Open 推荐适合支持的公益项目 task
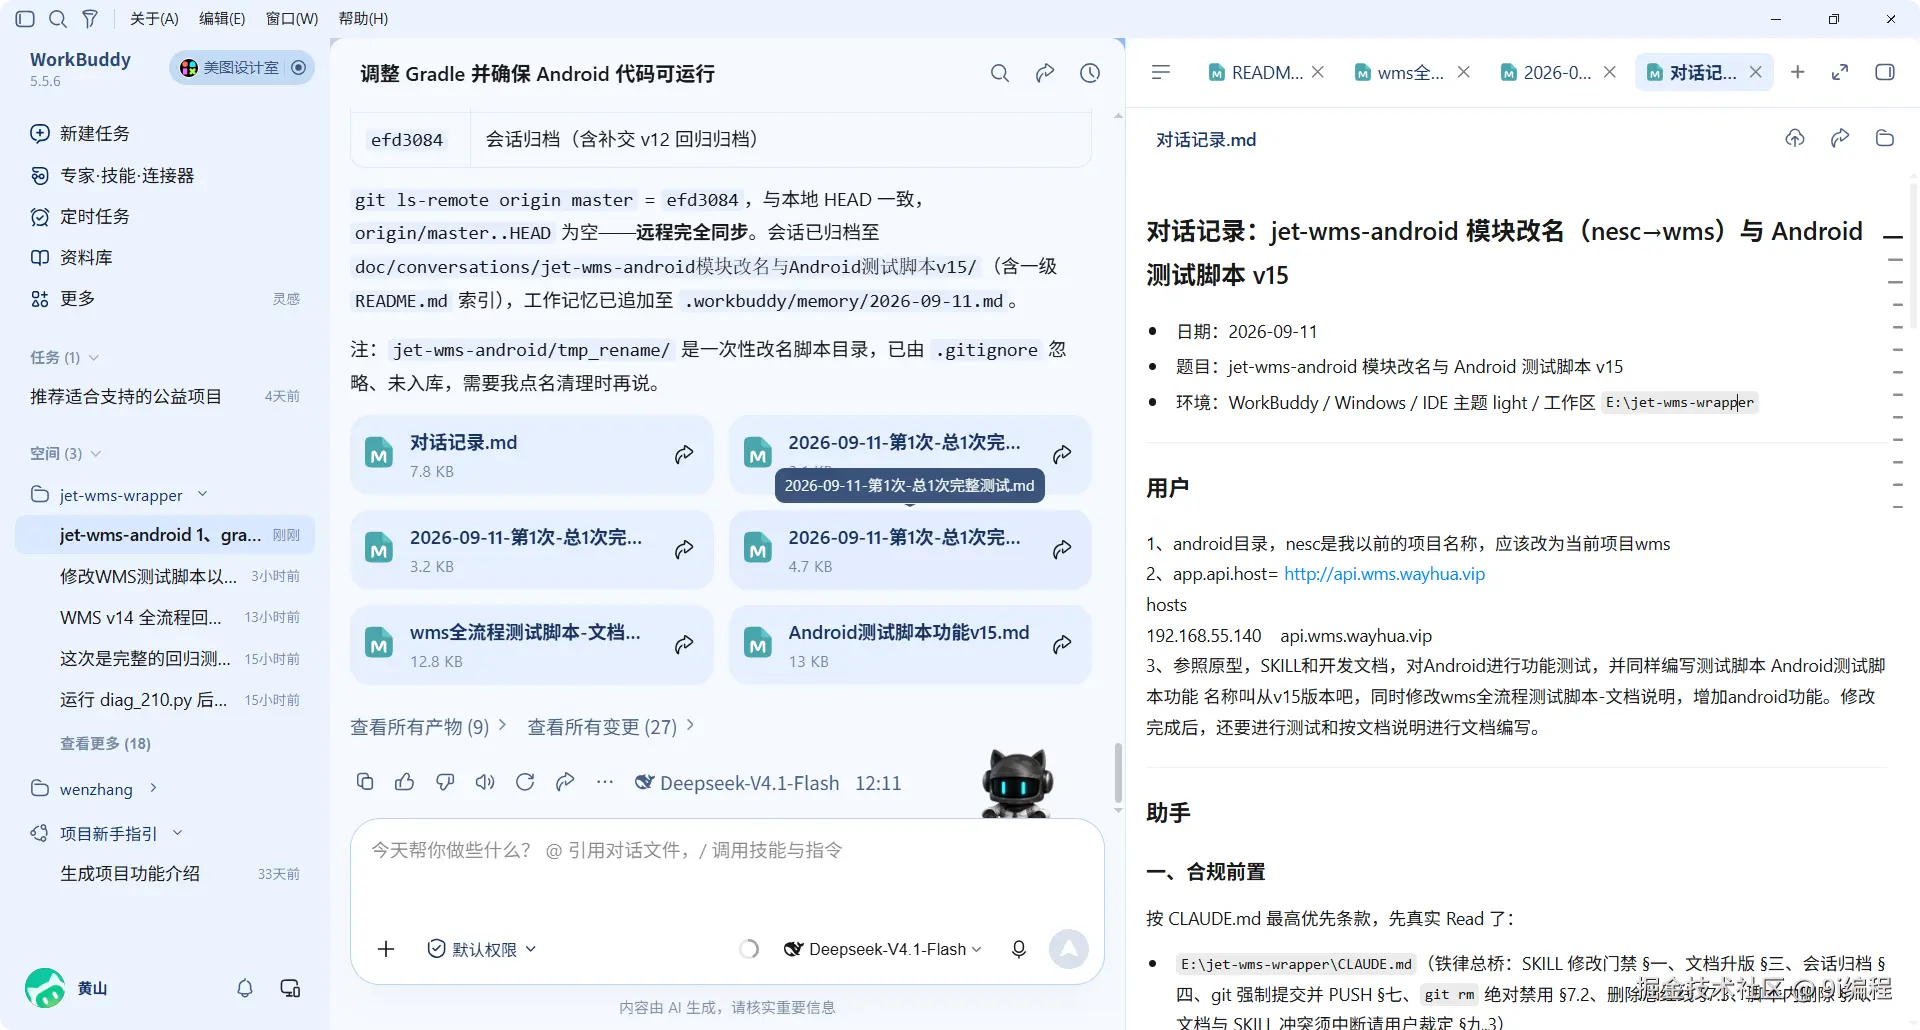1920x1030 pixels. pyautogui.click(x=165, y=396)
